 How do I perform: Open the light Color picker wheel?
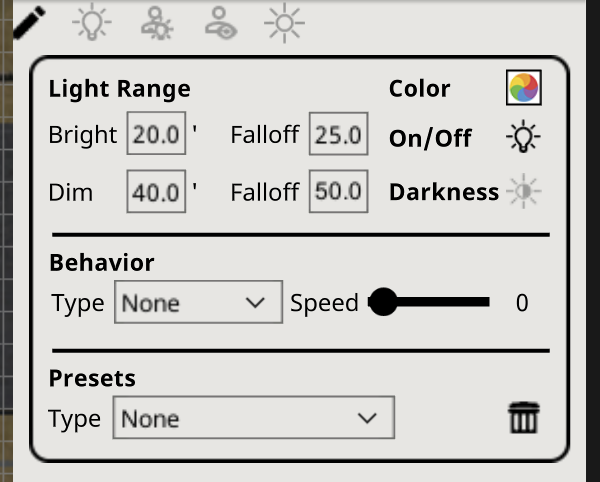coord(523,88)
